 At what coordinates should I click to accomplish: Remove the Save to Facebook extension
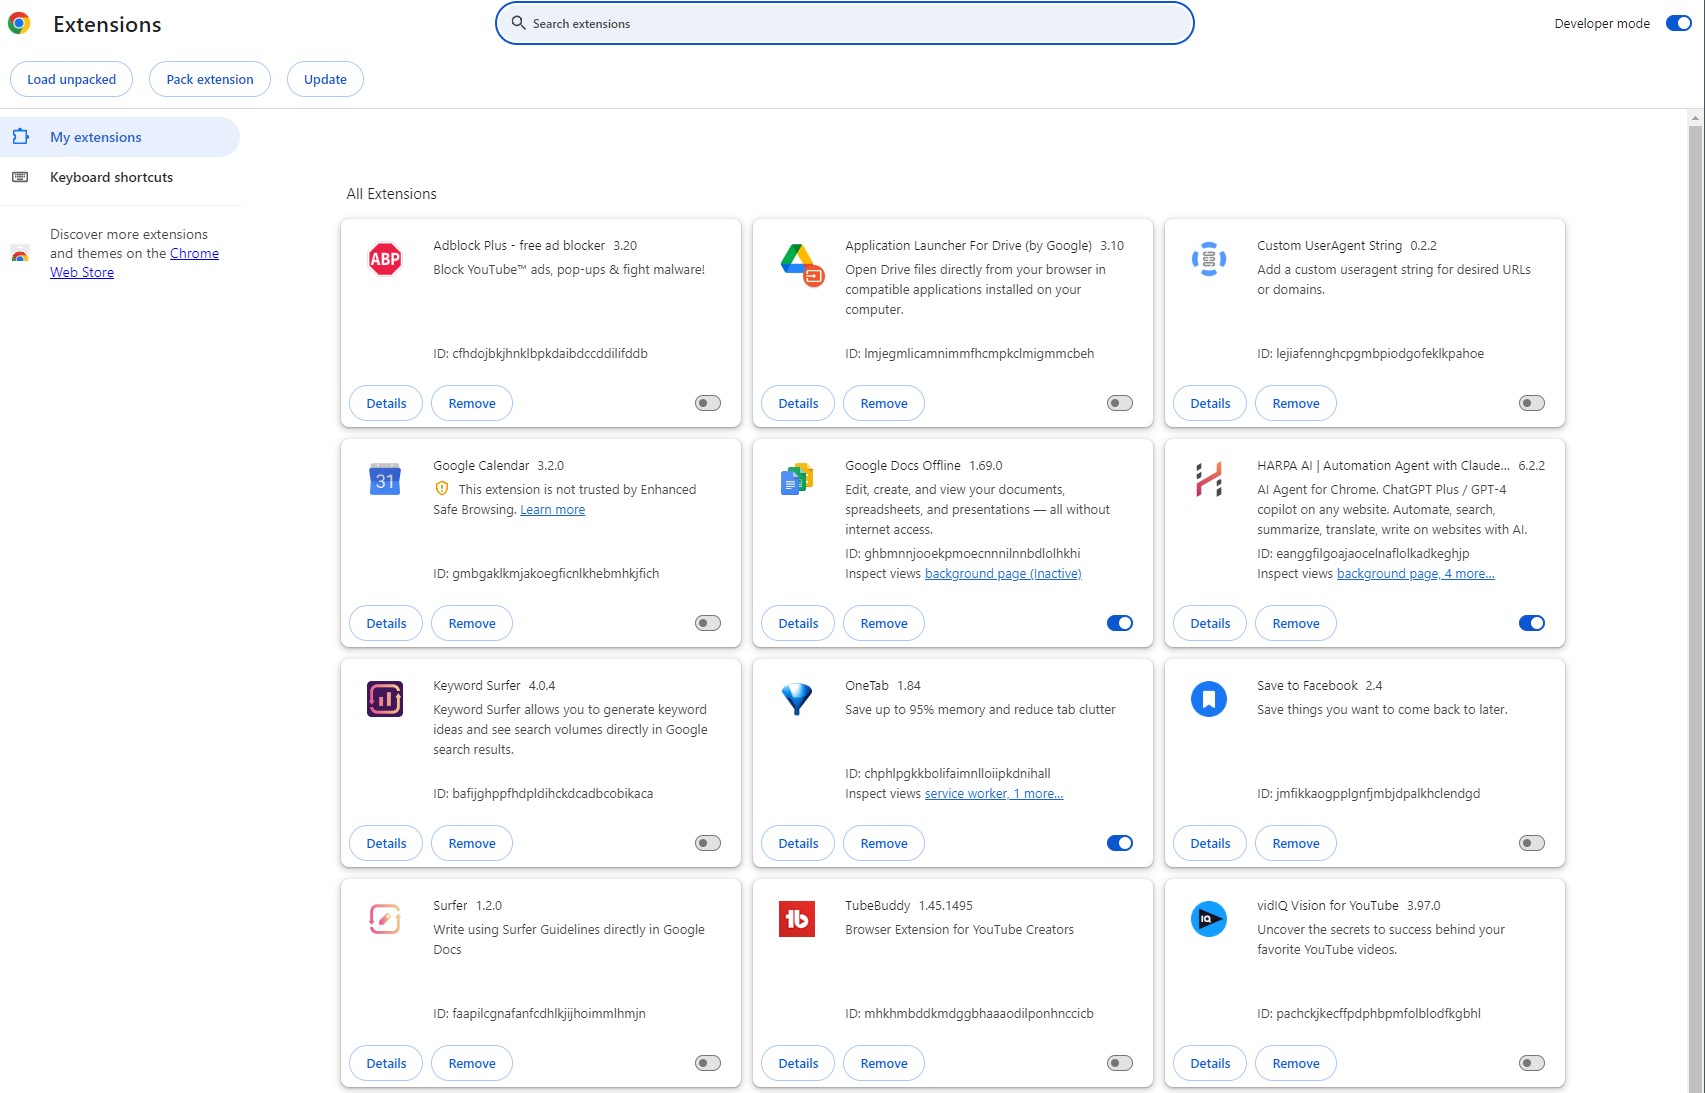[1296, 843]
